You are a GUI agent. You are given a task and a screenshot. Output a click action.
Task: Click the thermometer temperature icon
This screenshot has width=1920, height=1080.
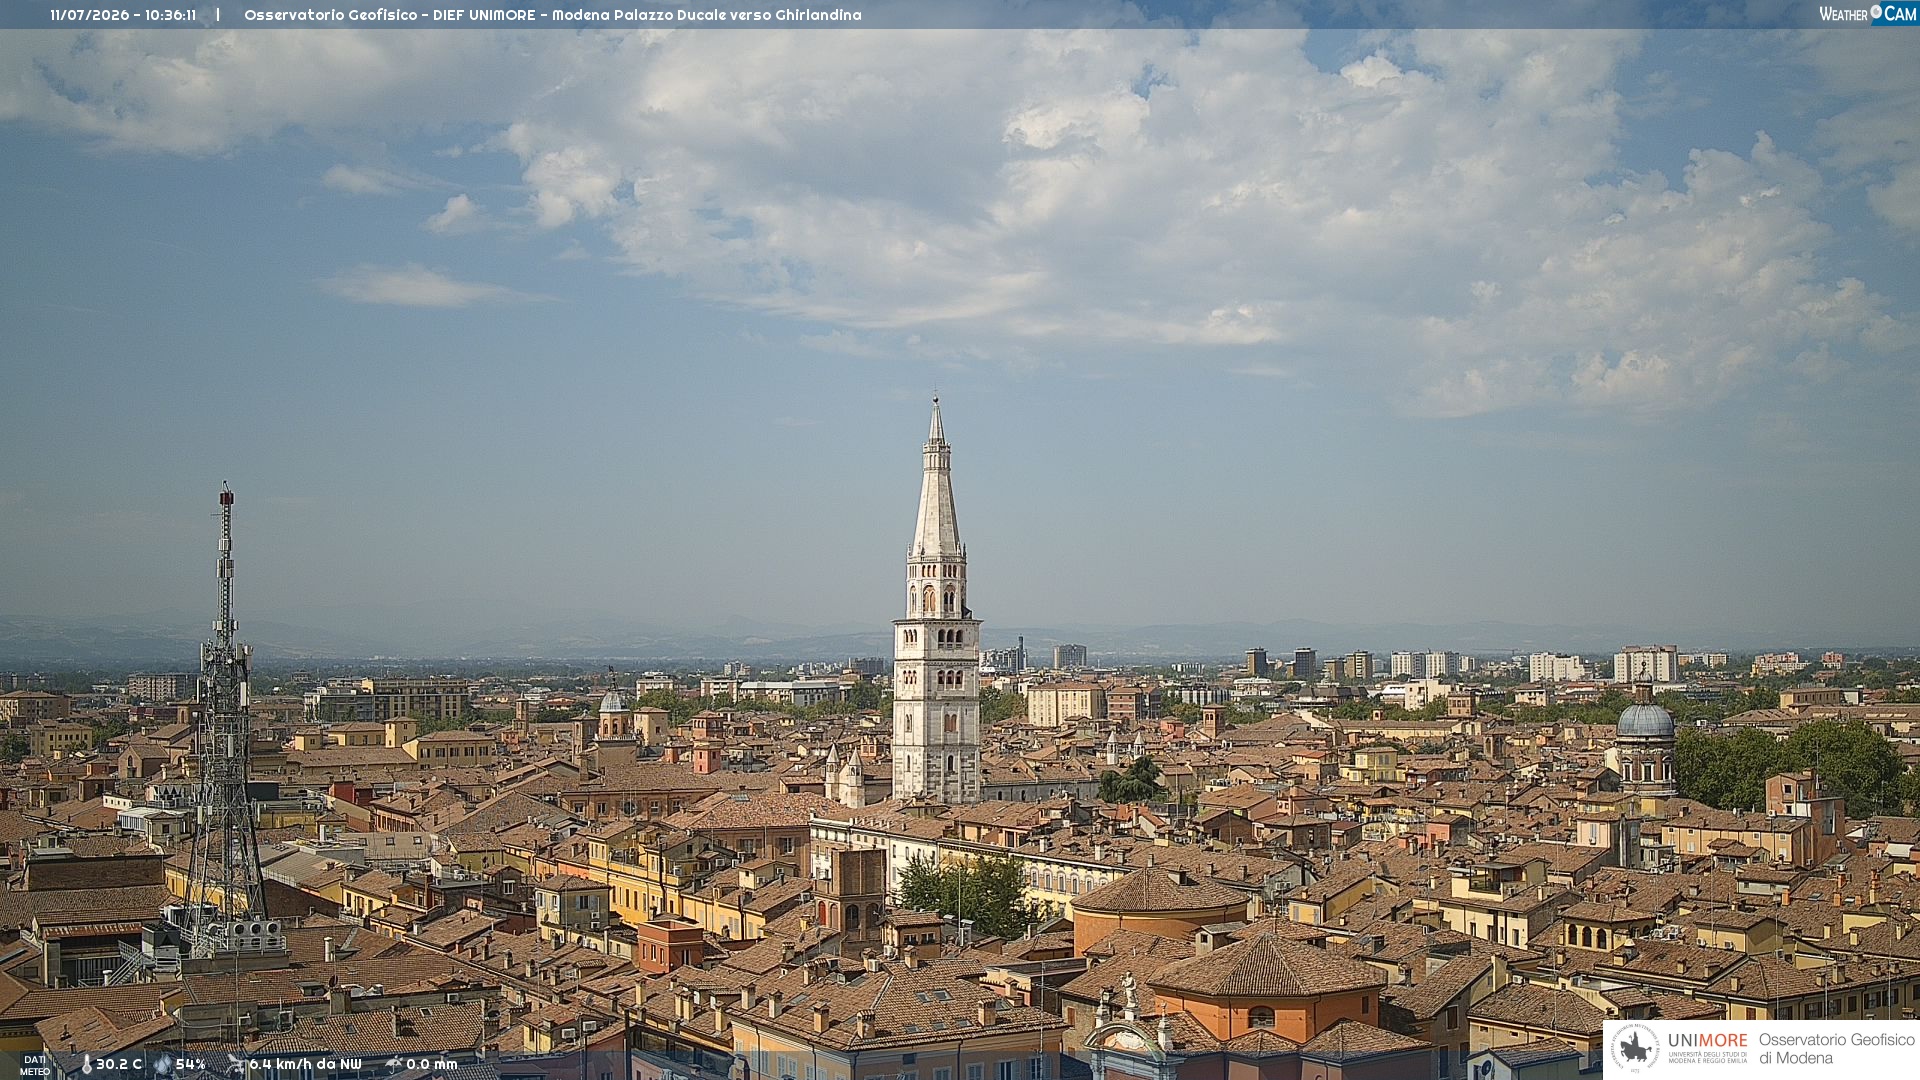[86, 1065]
